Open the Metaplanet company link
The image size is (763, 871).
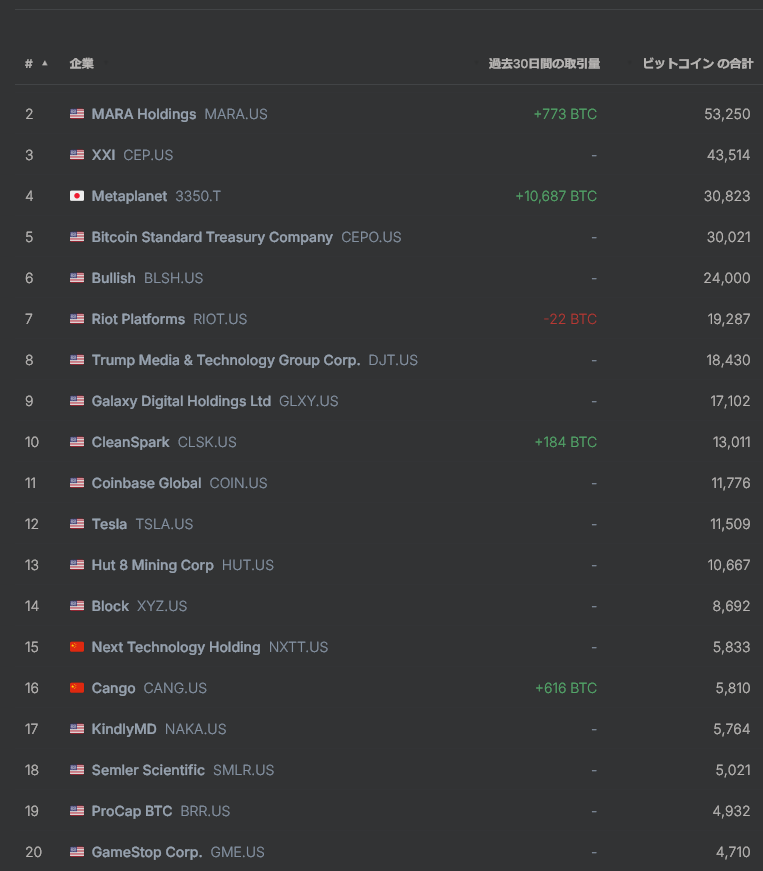(x=129, y=196)
